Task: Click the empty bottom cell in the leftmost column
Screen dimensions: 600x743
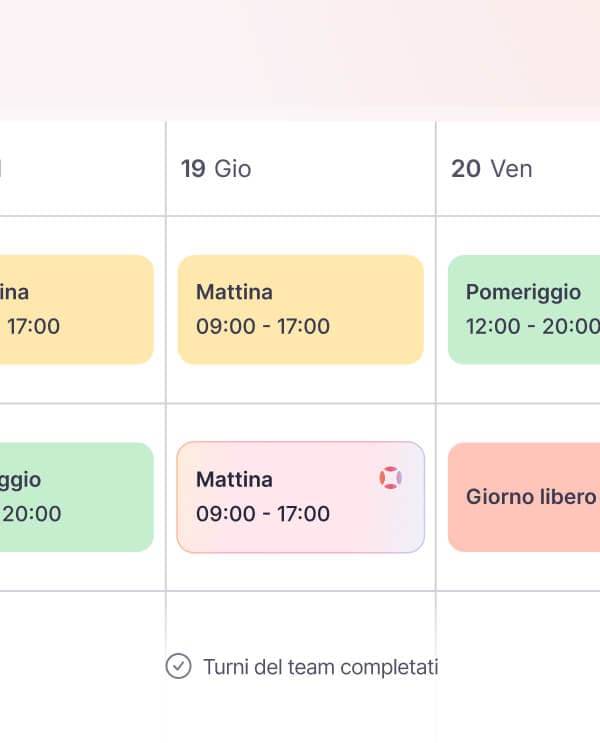Action: pyautogui.click(x=82, y=660)
